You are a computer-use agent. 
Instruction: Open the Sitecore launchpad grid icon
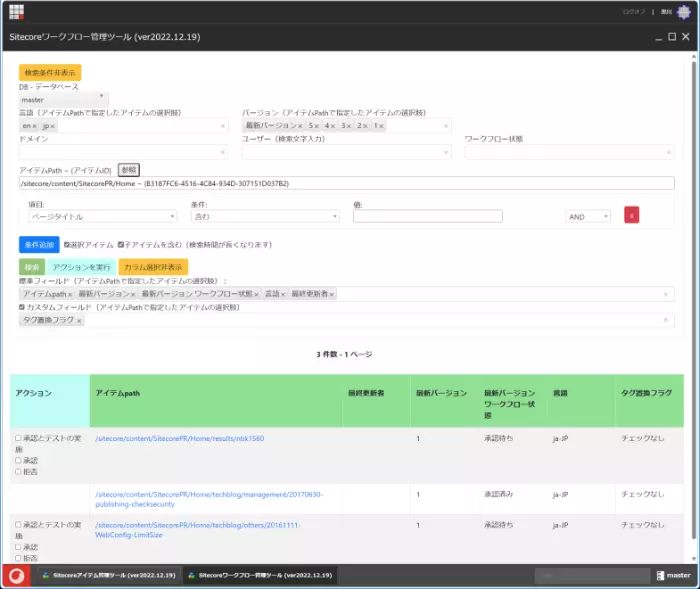click(16, 12)
